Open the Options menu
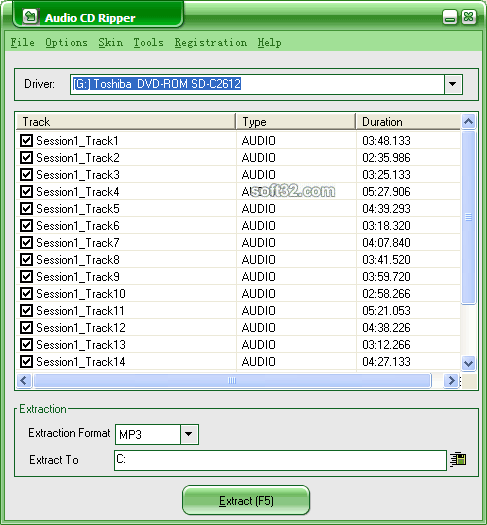Screen dimensions: 487x525 coord(66,43)
